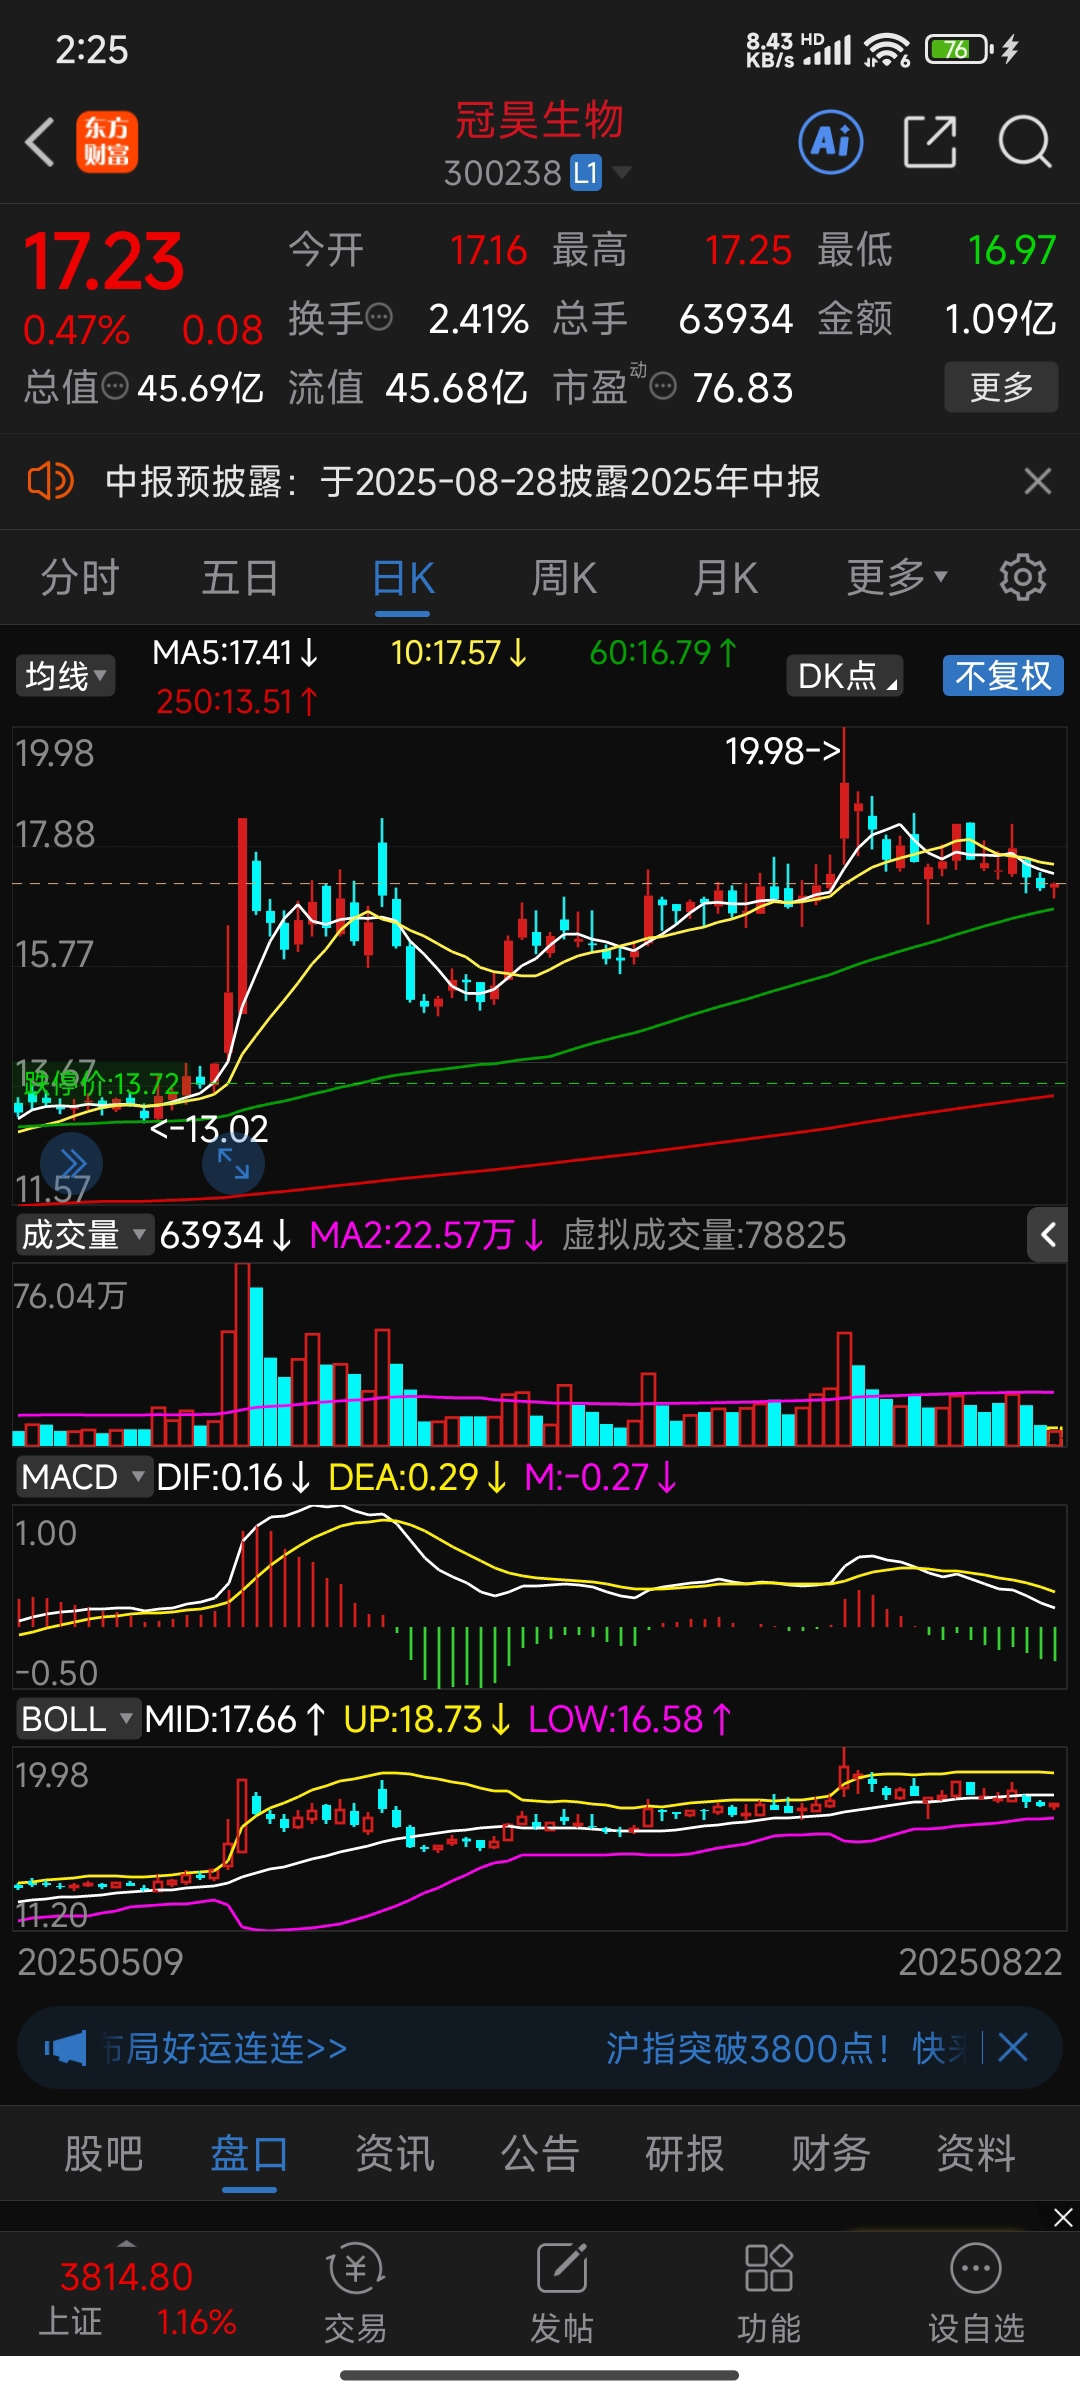Tap the collapse arrow beside 虚拟成交量
Screen dimensions: 1080x2400
[x=1047, y=1235]
